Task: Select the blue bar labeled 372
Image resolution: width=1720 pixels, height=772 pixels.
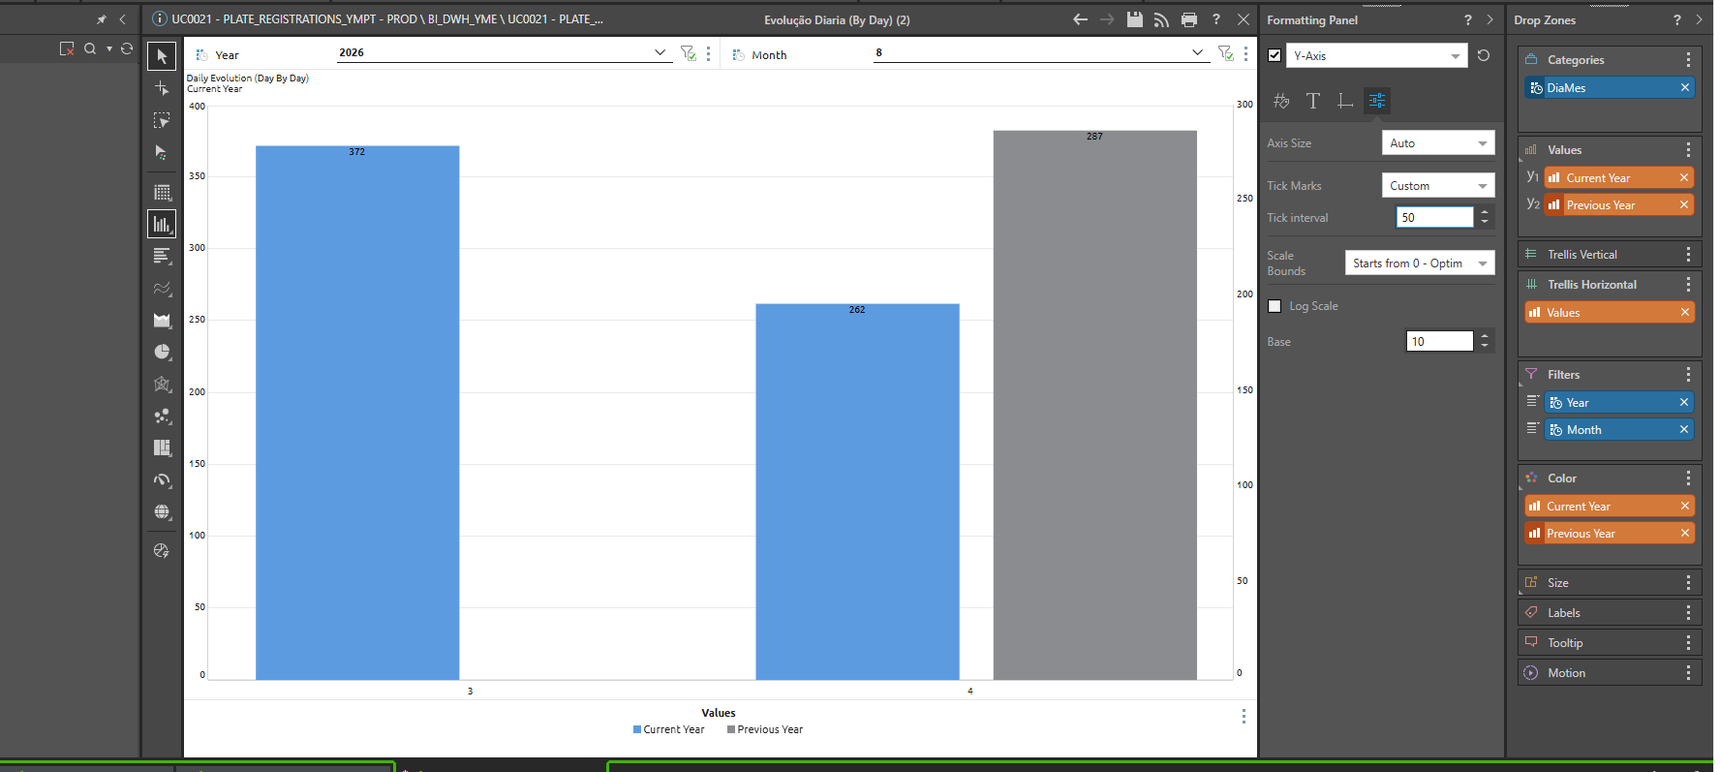Action: pyautogui.click(x=357, y=413)
